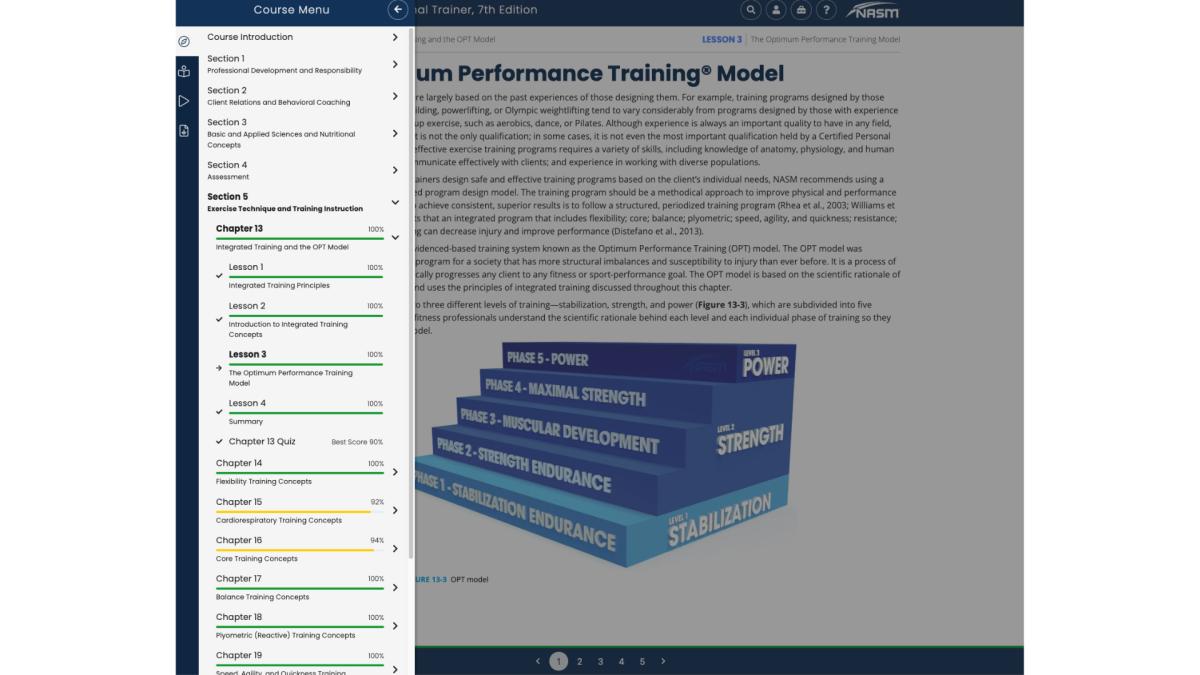The width and height of the screenshot is (1200, 675).
Task: Click Chapter 13 progress bar at 100%
Action: point(299,239)
